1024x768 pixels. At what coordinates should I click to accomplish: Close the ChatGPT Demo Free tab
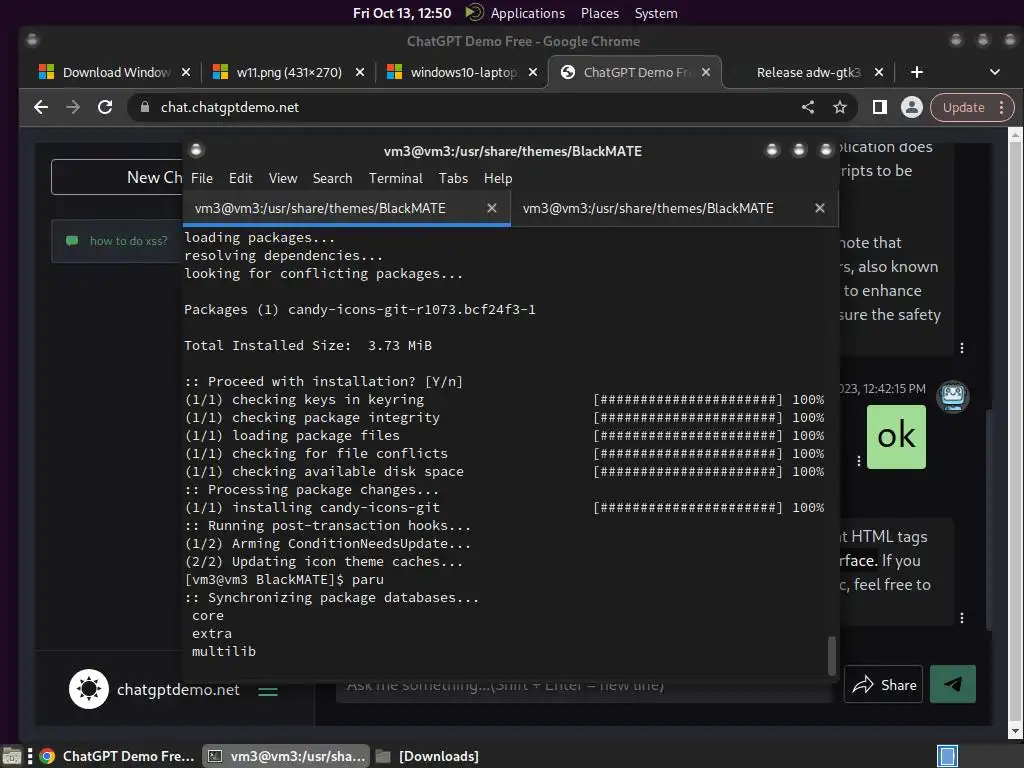(x=706, y=72)
